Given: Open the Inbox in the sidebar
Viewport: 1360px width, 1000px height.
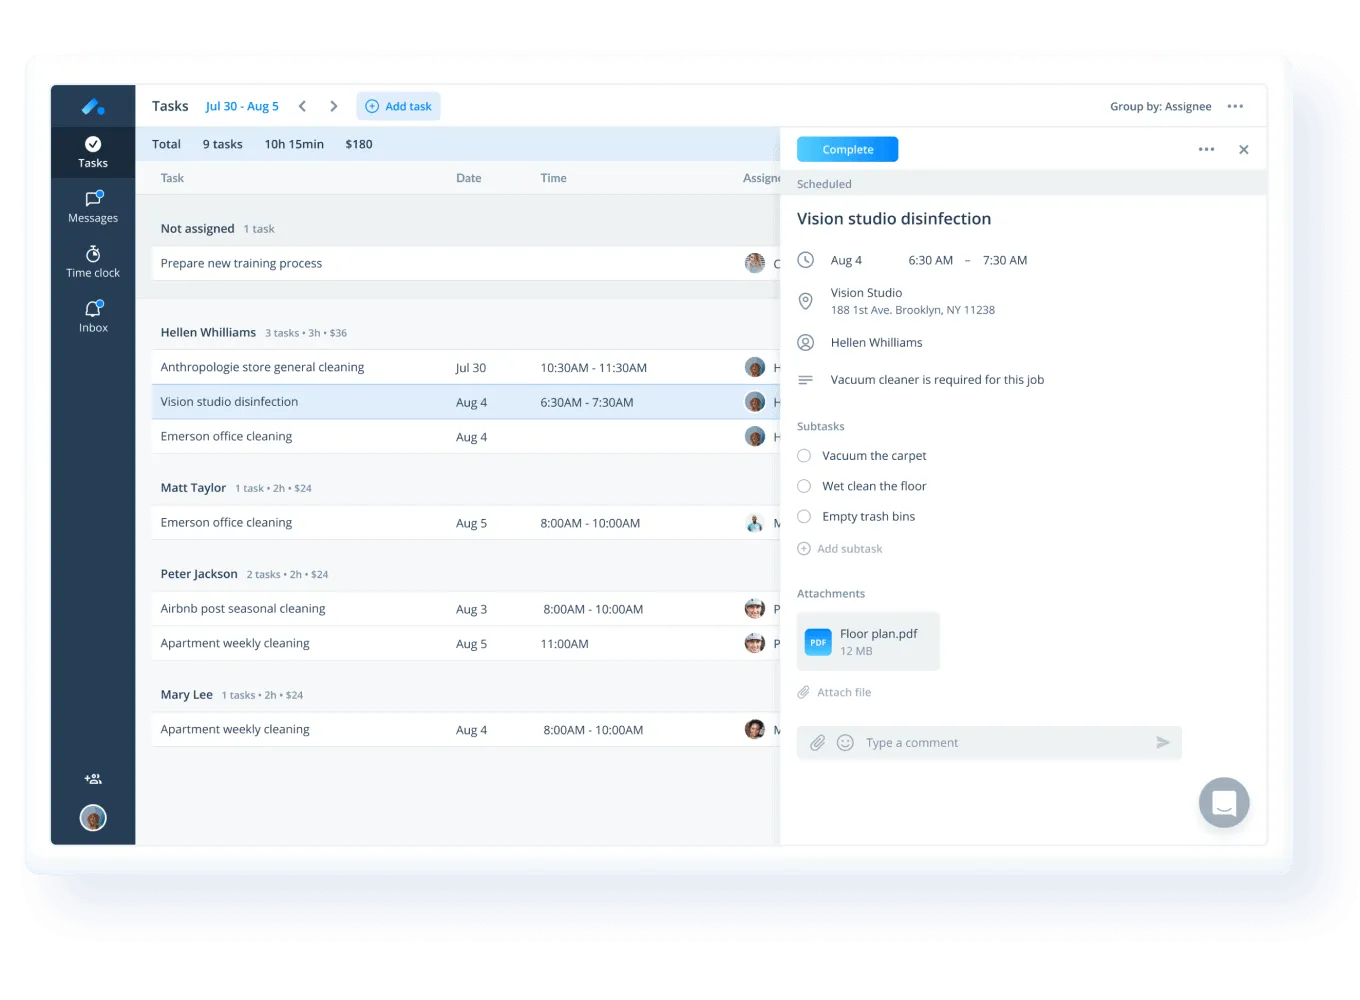Looking at the screenshot, I should [93, 317].
